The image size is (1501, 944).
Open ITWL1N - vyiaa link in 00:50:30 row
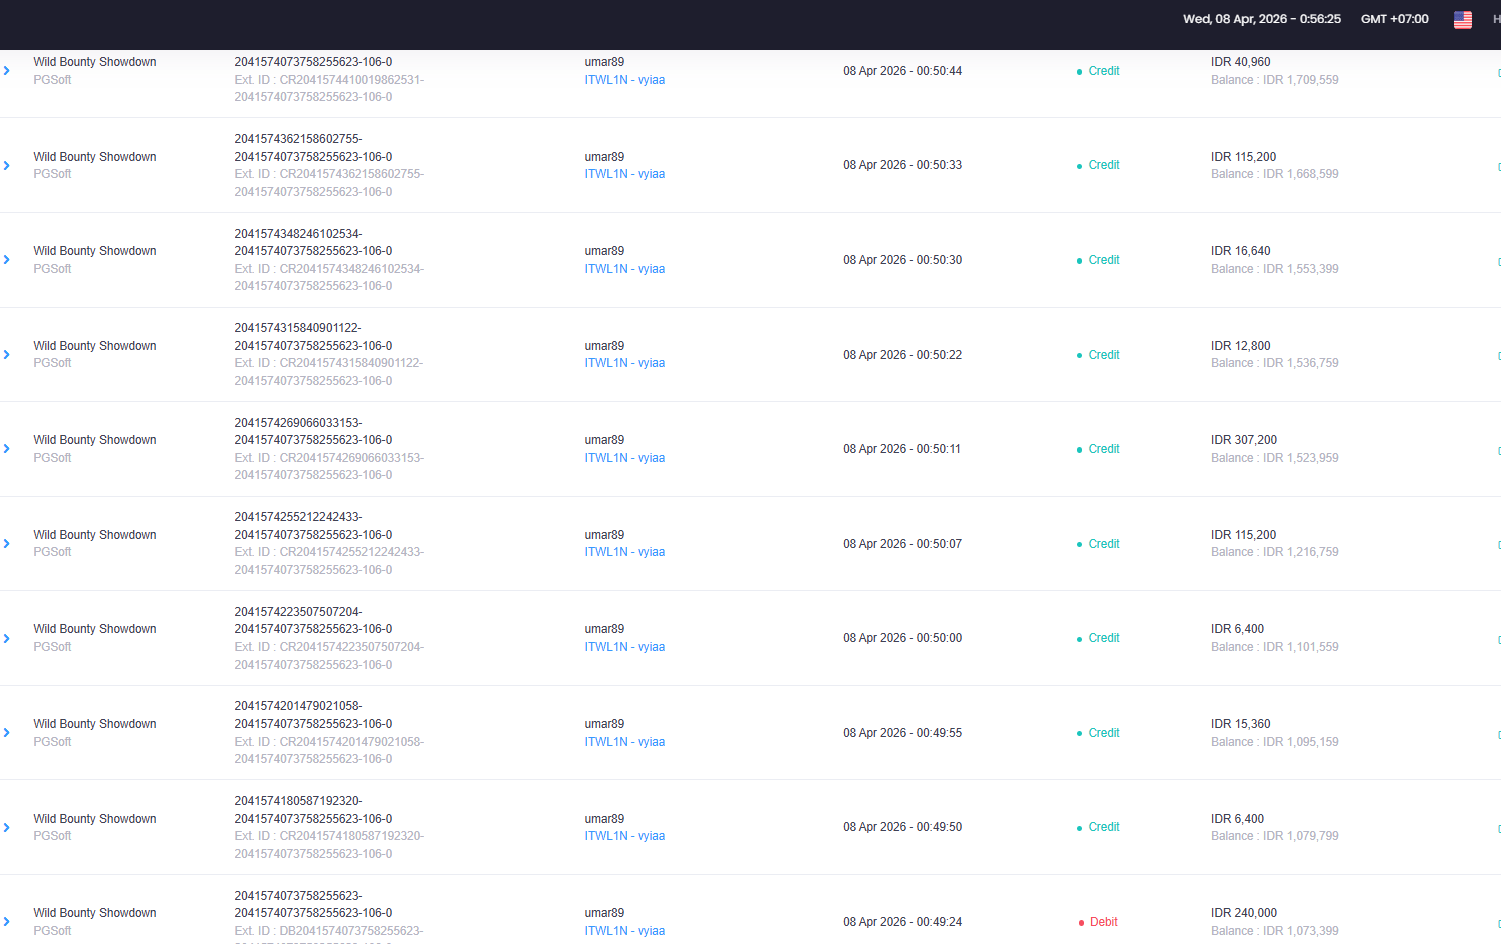pyautogui.click(x=625, y=269)
